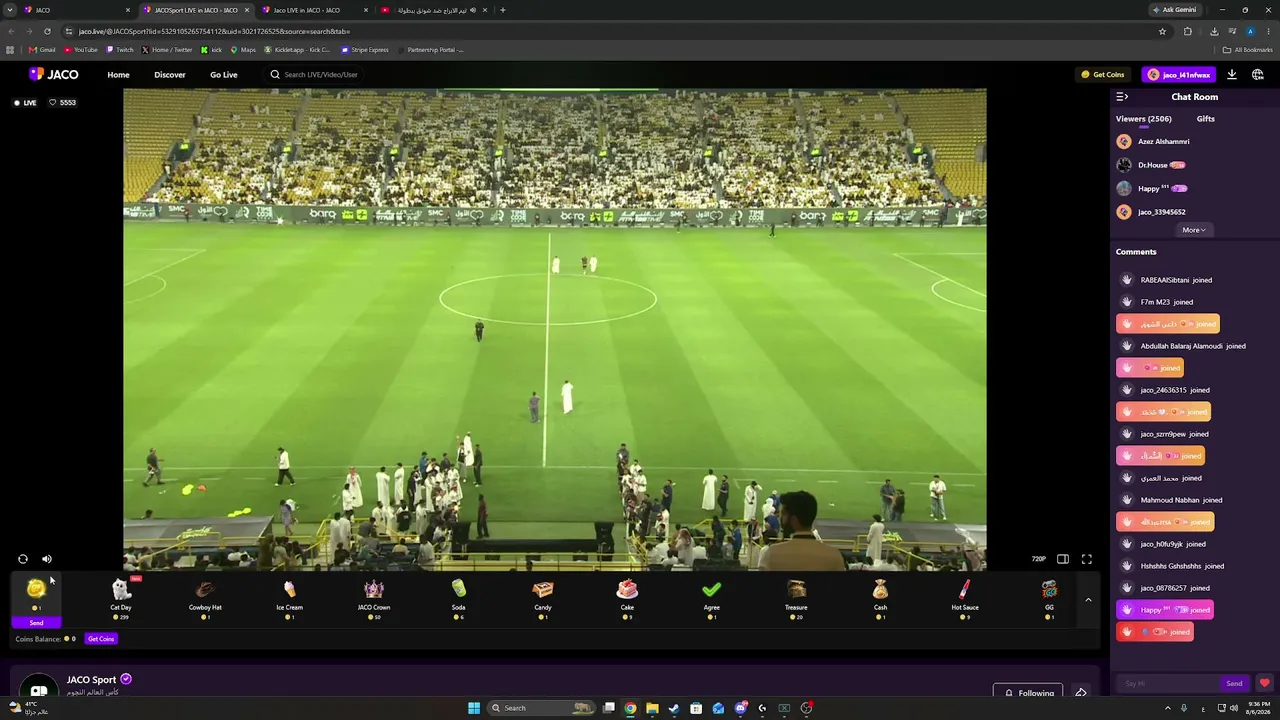Open the language globe icon
The width and height of the screenshot is (1280, 720).
tap(1258, 75)
